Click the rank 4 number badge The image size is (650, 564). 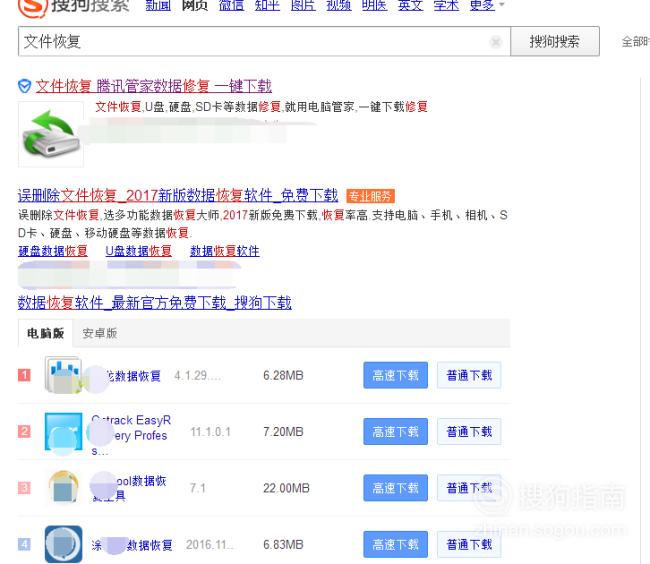click(x=24, y=544)
